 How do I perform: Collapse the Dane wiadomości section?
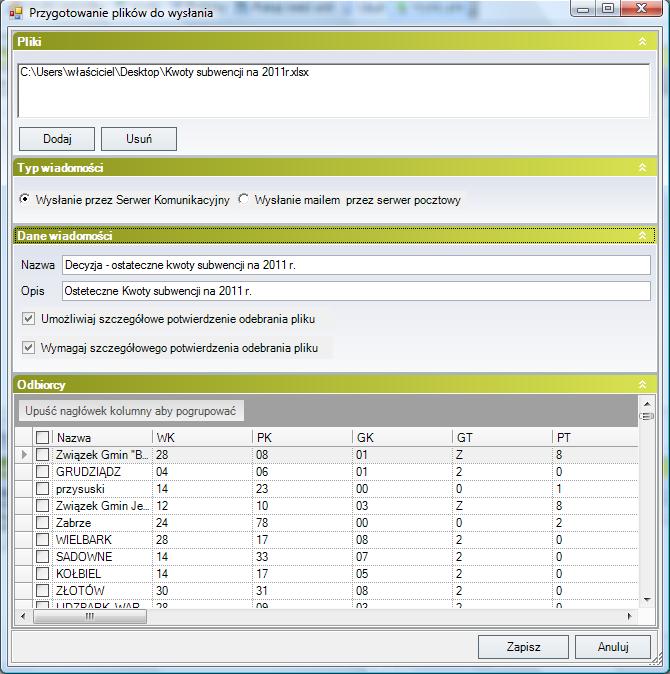642,235
